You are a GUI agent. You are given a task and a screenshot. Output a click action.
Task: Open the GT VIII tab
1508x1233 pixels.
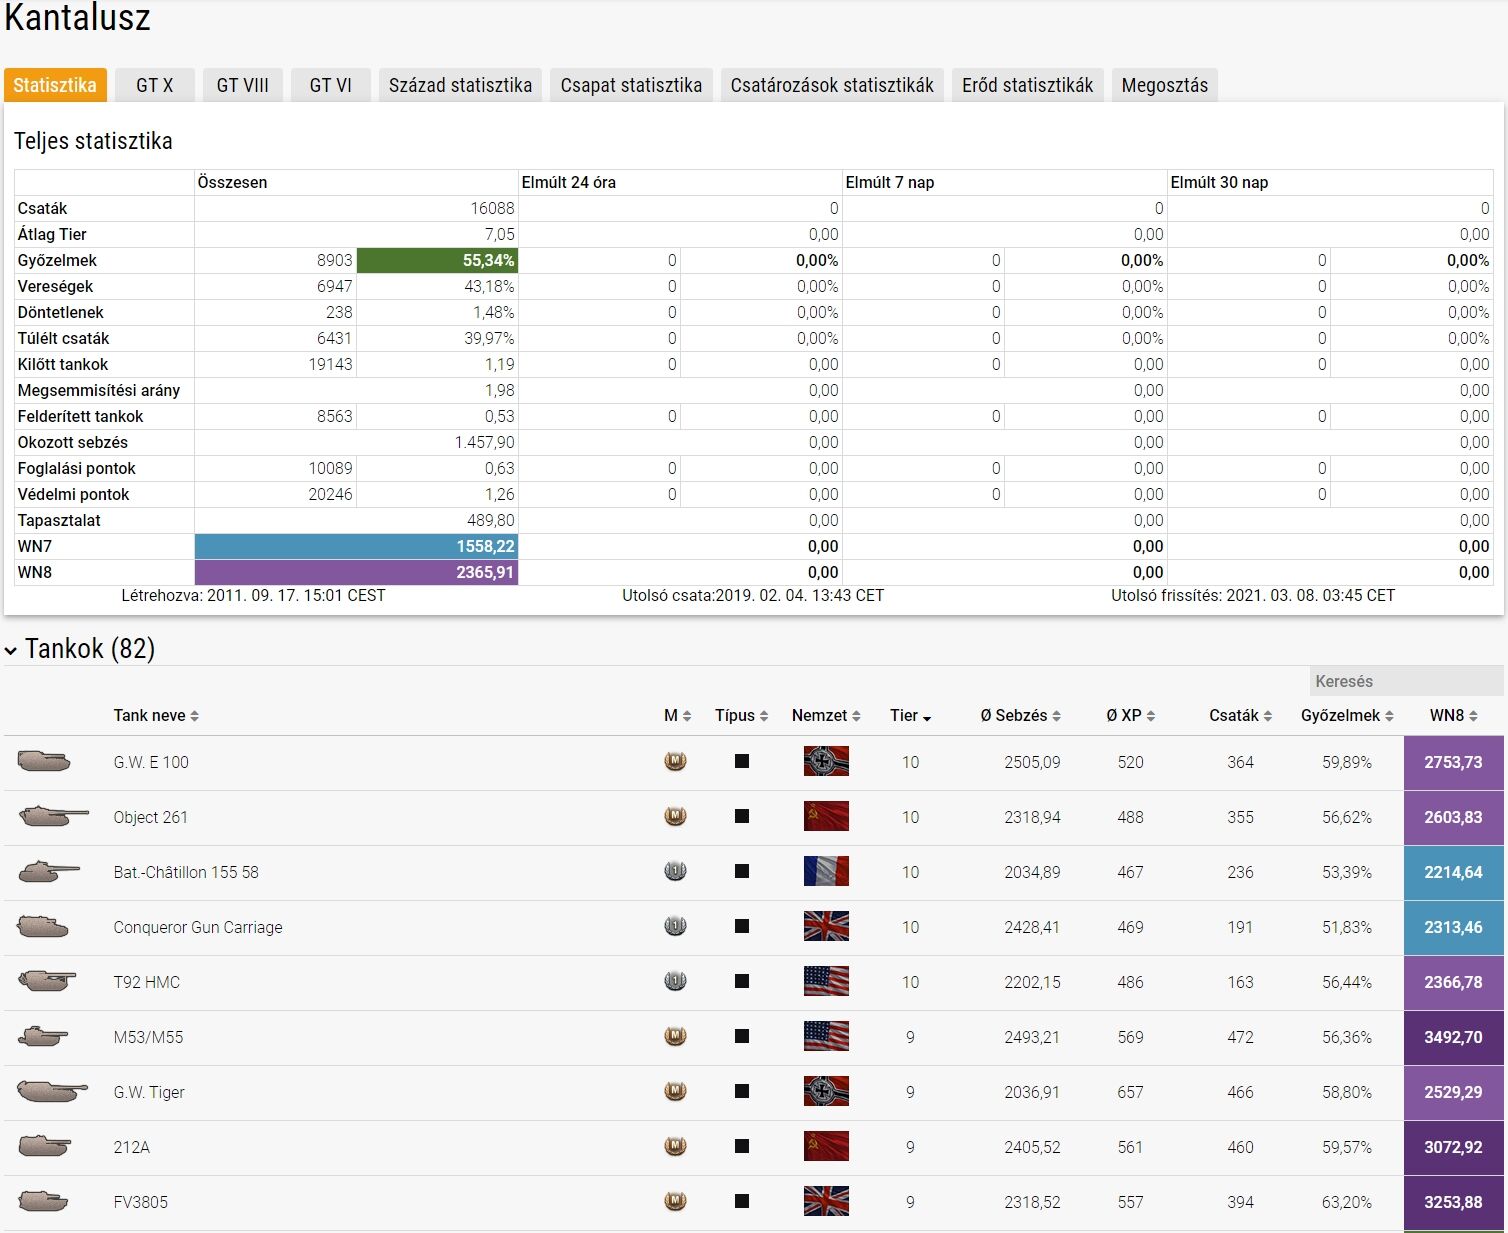click(x=243, y=85)
